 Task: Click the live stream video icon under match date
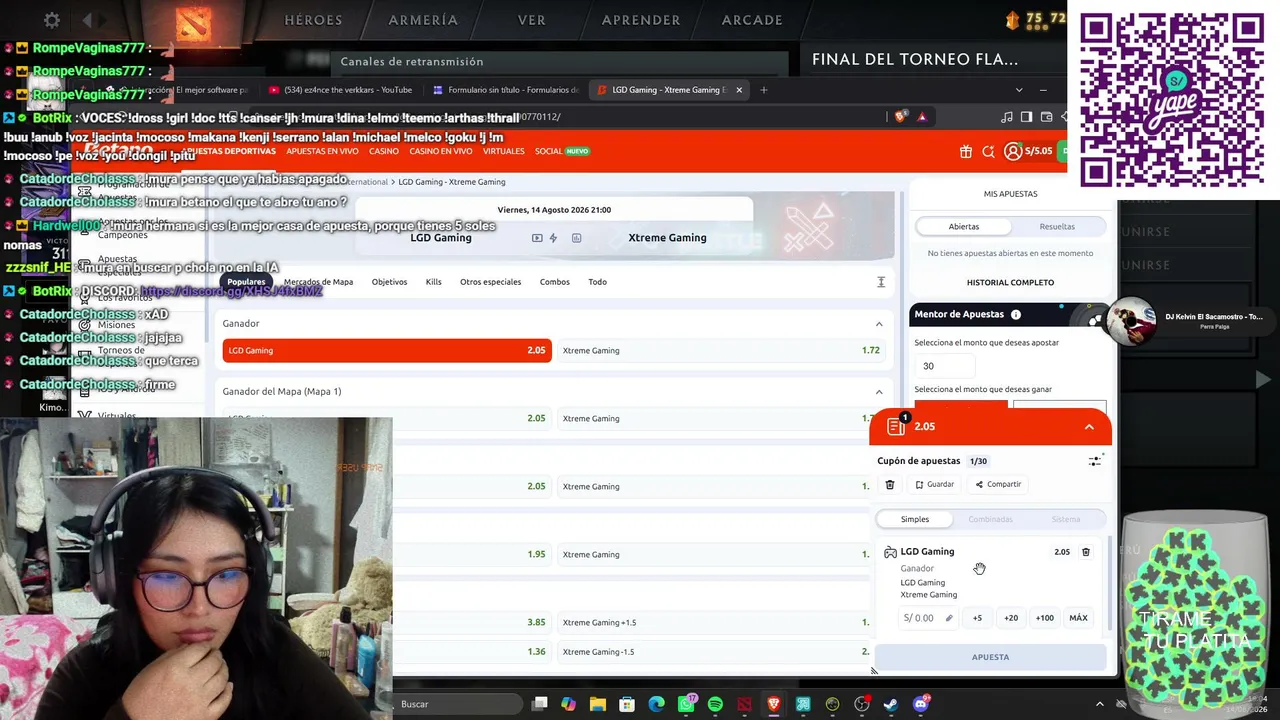538,238
